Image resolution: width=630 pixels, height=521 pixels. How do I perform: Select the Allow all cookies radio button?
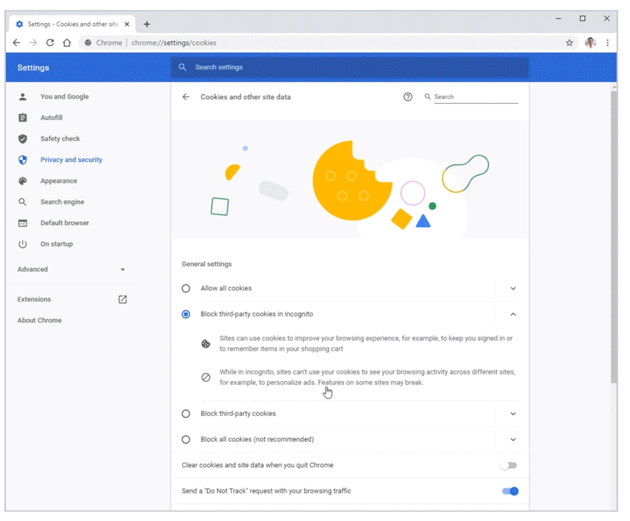[186, 288]
